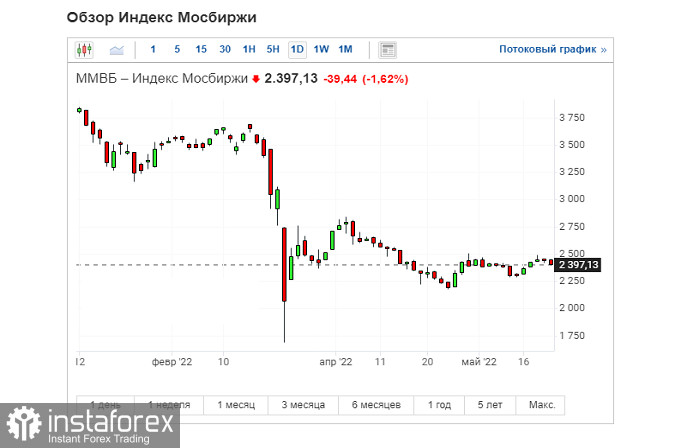Screen dimensions: 675x448
Task: Click the (-1,62%) percent change
Action: point(385,79)
